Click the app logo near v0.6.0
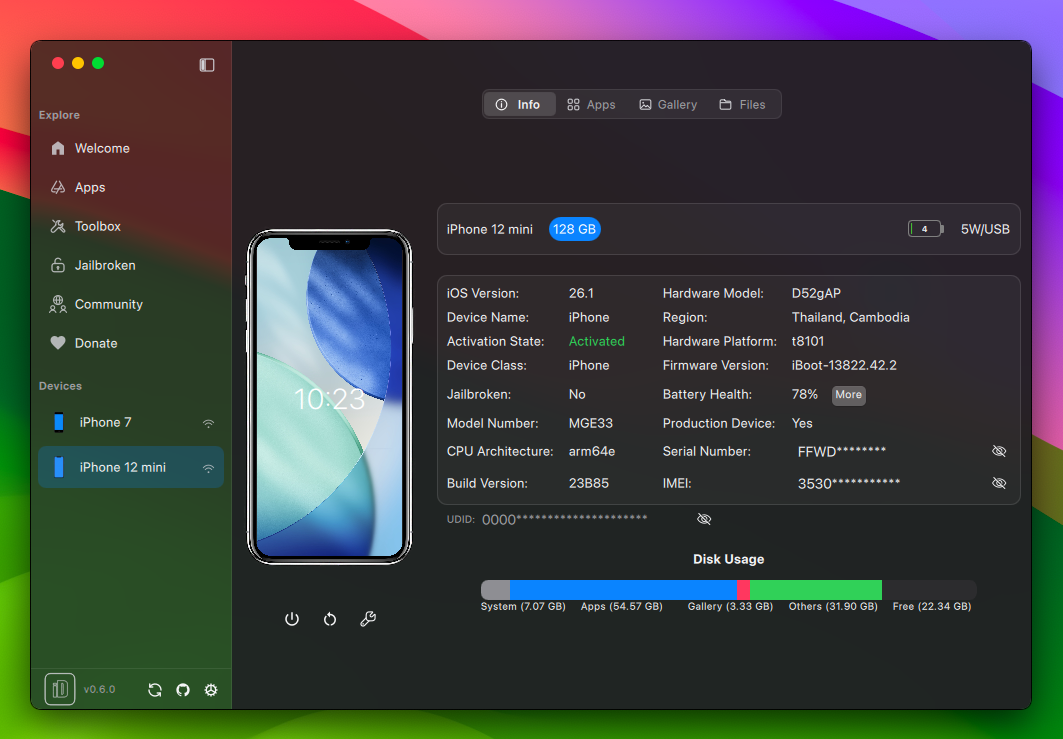This screenshot has height=739, width=1063. [x=60, y=690]
